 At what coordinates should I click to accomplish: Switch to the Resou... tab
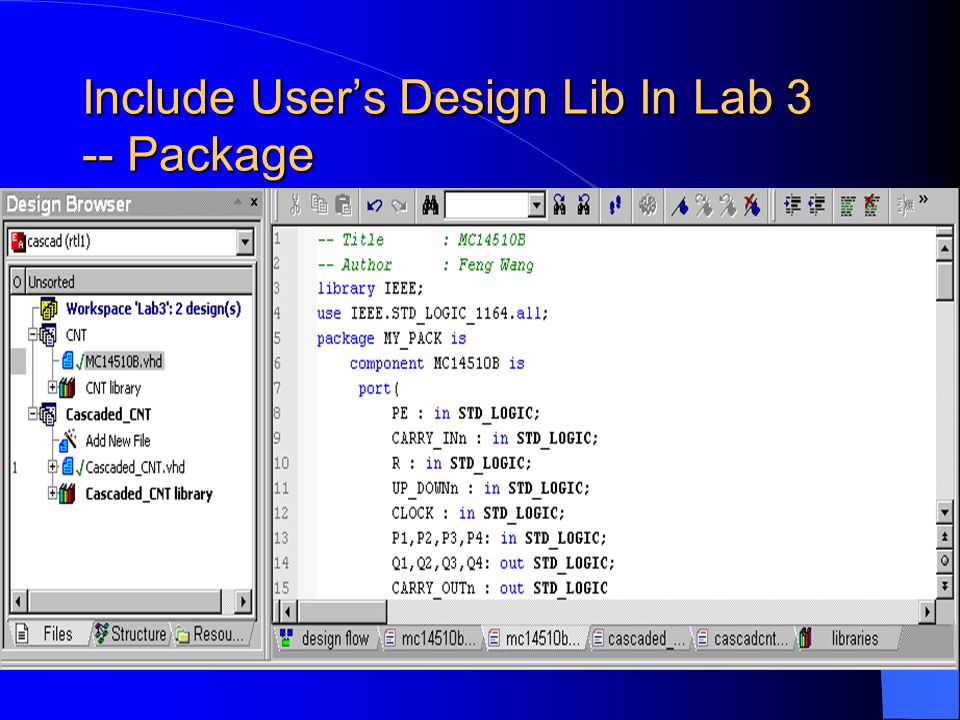pos(213,635)
